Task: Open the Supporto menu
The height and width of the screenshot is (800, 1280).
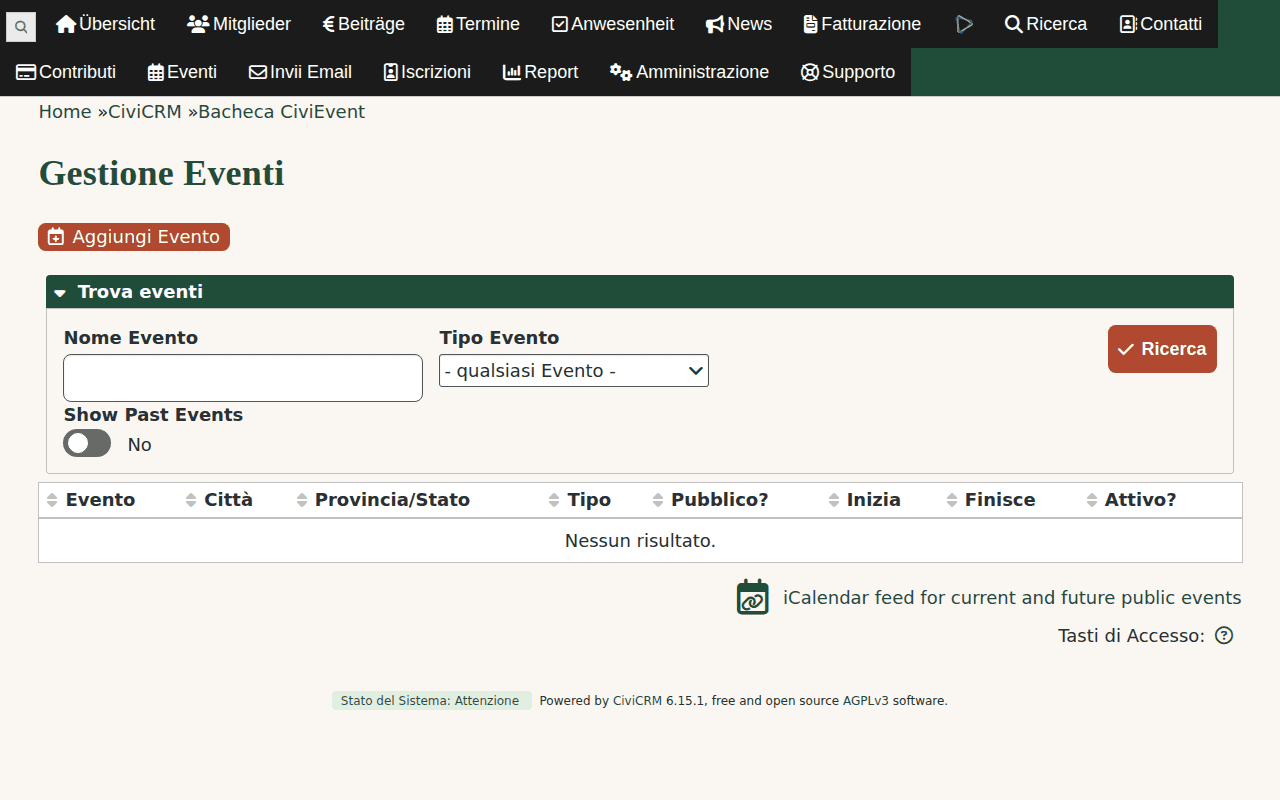Action: (x=848, y=72)
